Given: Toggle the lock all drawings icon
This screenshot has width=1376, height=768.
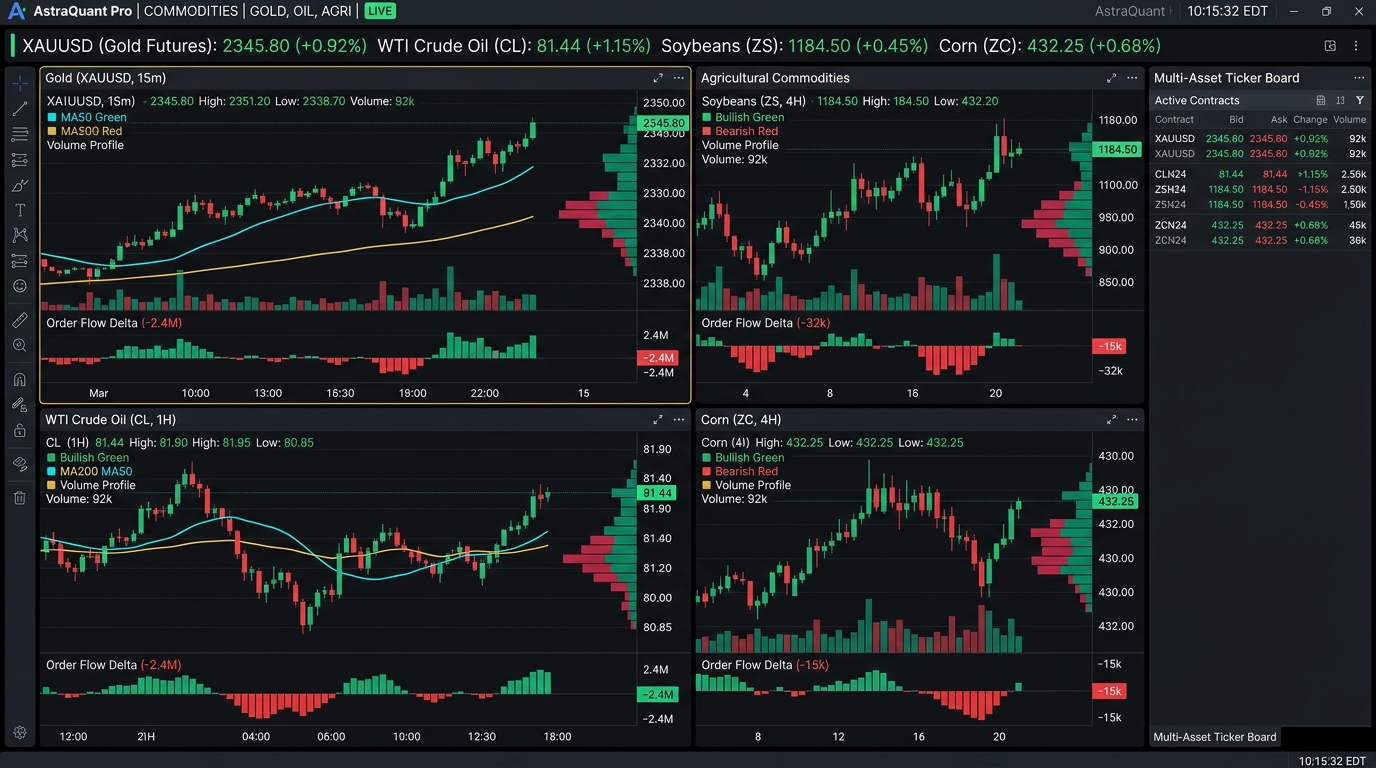Looking at the screenshot, I should 20,430.
